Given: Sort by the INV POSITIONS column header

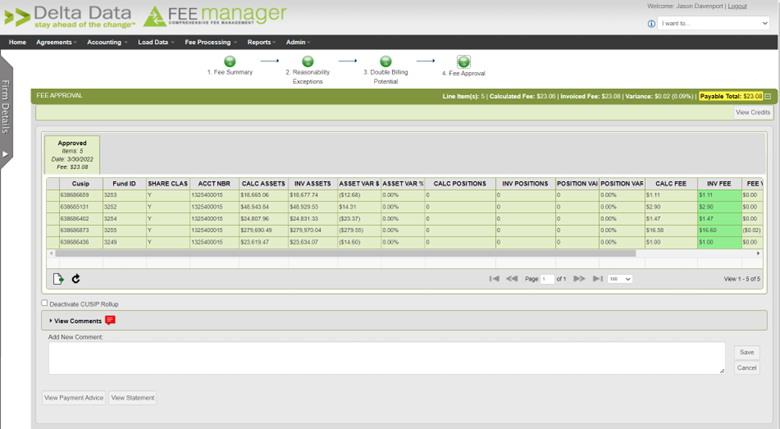Looking at the screenshot, I should [525, 184].
